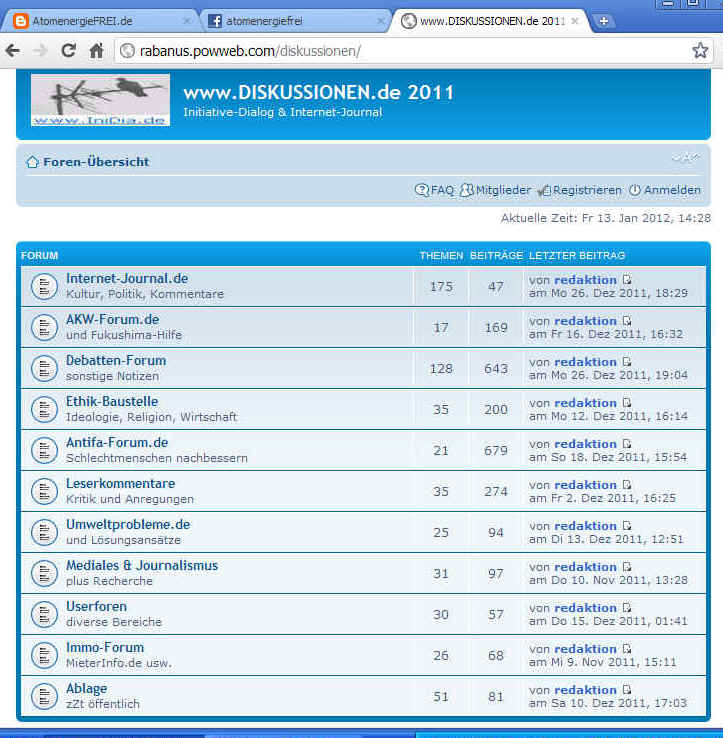Viewport: 723px width, 738px height.
Task: Close the atomenergiefrei Facebook tab
Action: pos(380,21)
